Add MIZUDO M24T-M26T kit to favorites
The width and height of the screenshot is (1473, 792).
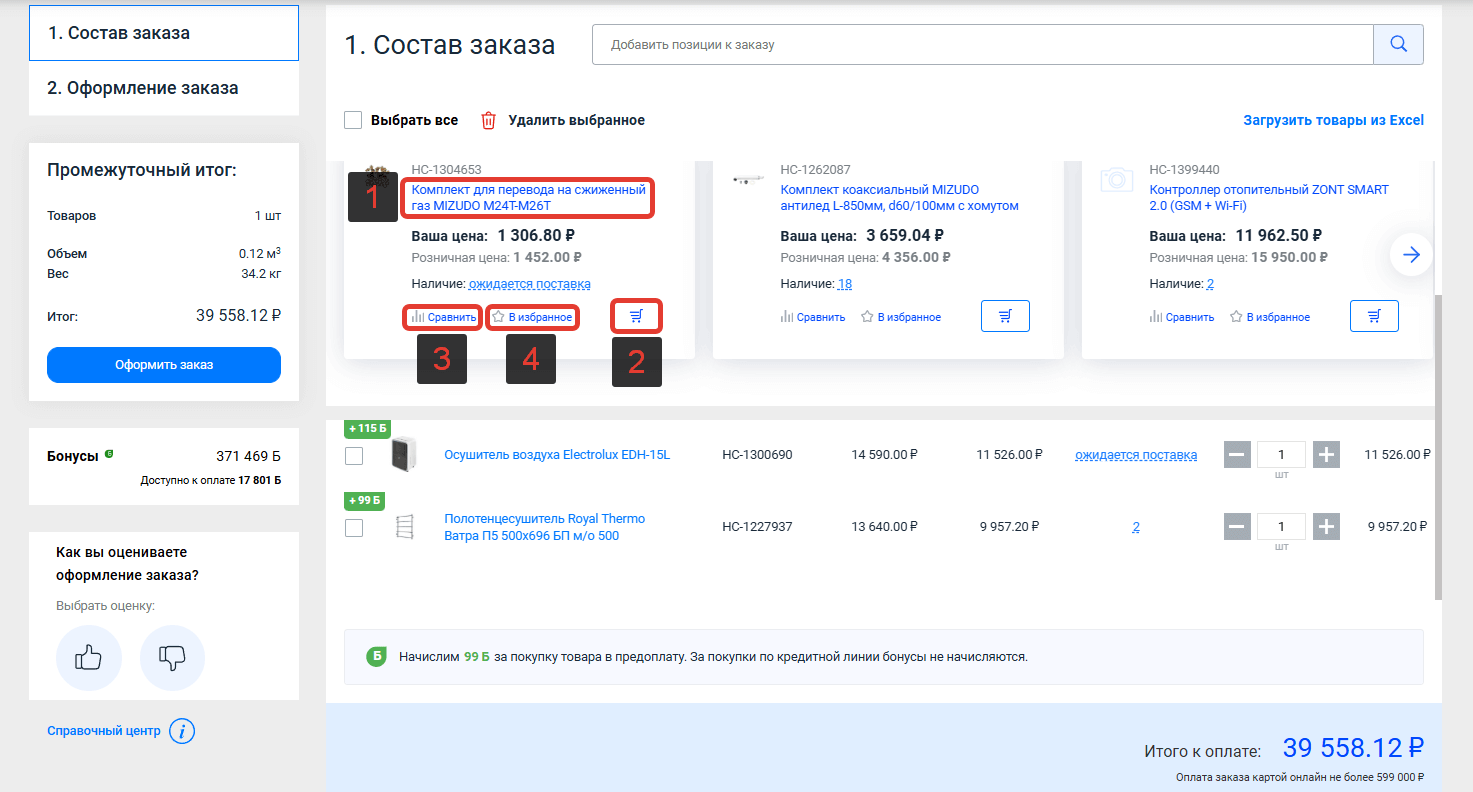(x=532, y=317)
